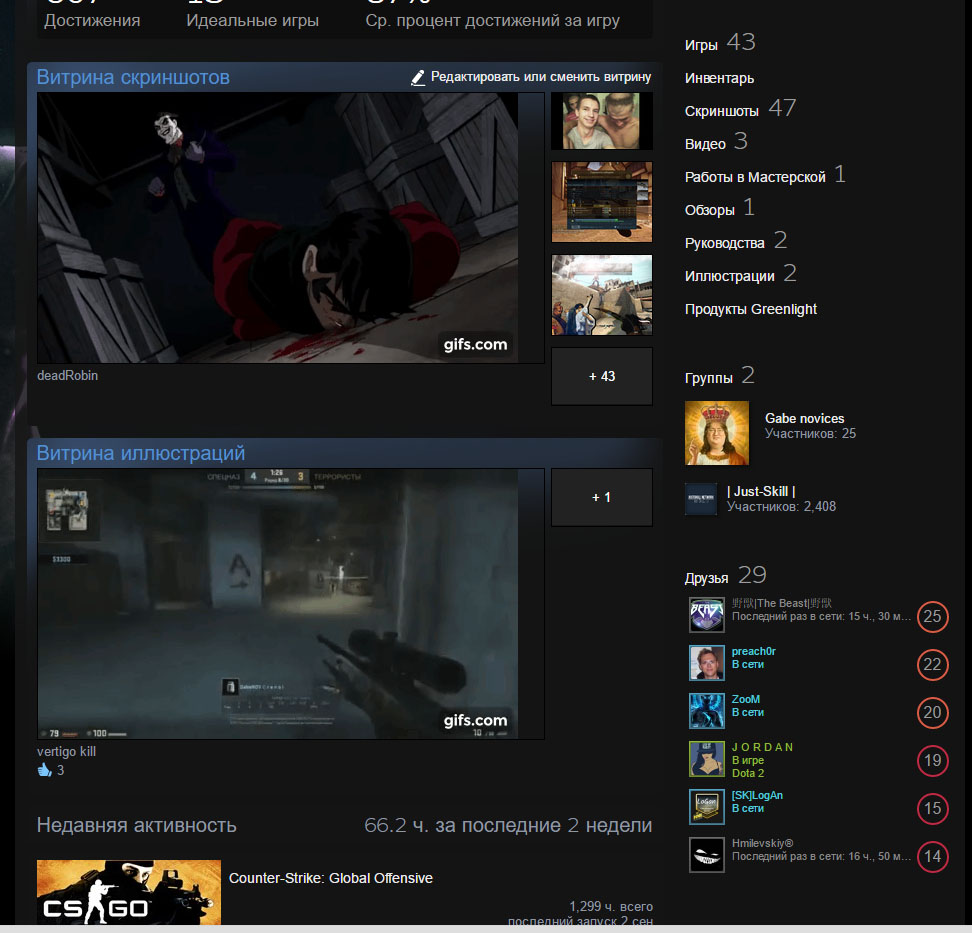This screenshot has height=933, width=972.
Task: Open preach0r profile name
Action: click(x=753, y=651)
